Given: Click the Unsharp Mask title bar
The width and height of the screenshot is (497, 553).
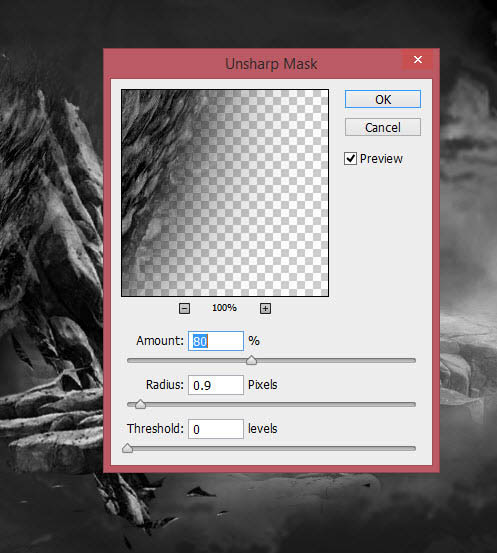Looking at the screenshot, I should (271, 64).
